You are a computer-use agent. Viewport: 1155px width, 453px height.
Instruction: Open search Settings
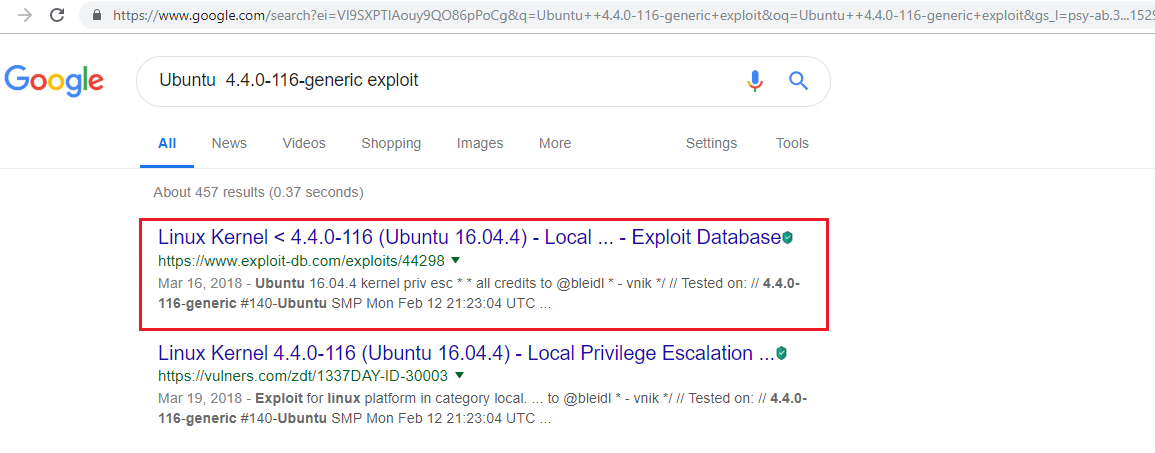tap(711, 143)
